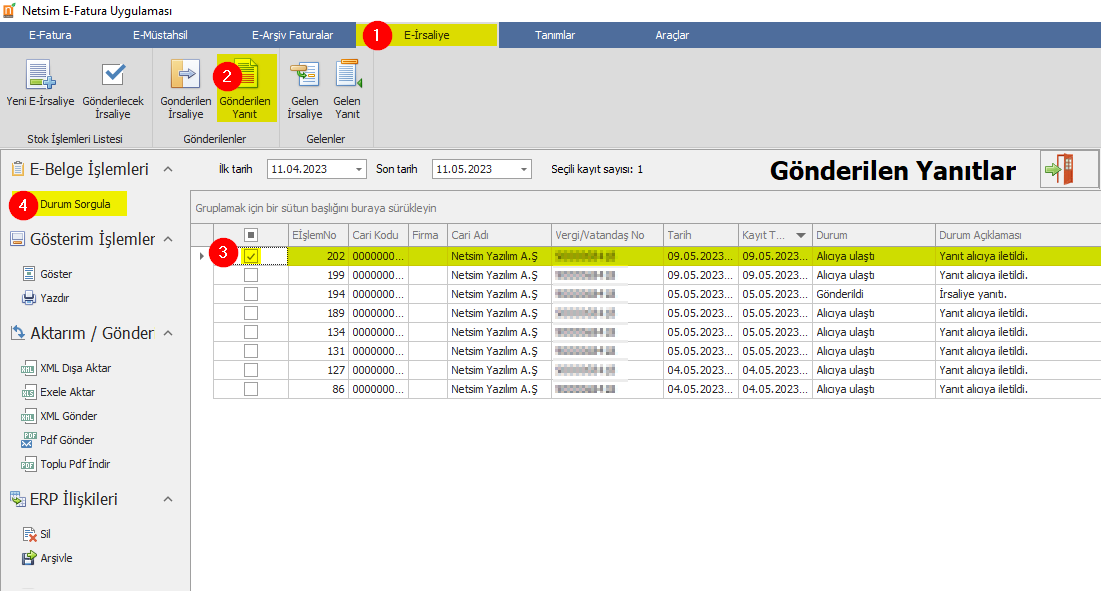Check the checkbox for row 194
1101x591 pixels.
[251, 294]
